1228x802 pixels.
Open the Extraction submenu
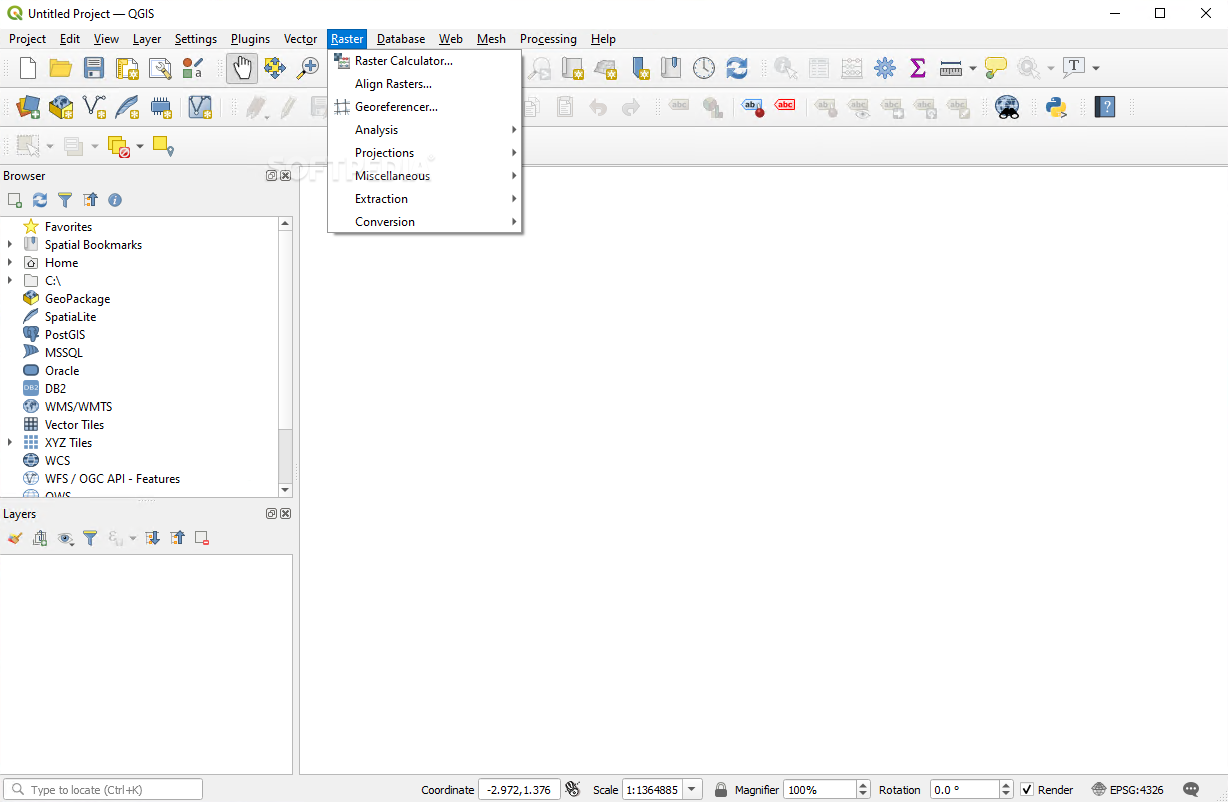(x=425, y=199)
